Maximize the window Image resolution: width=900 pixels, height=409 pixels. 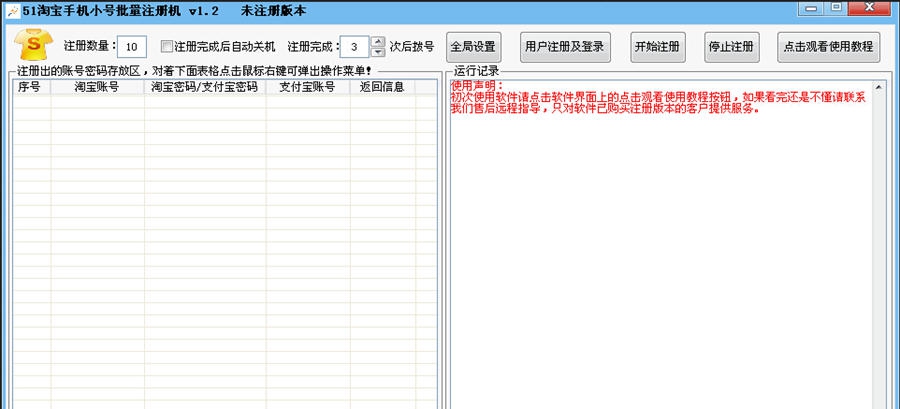point(836,8)
